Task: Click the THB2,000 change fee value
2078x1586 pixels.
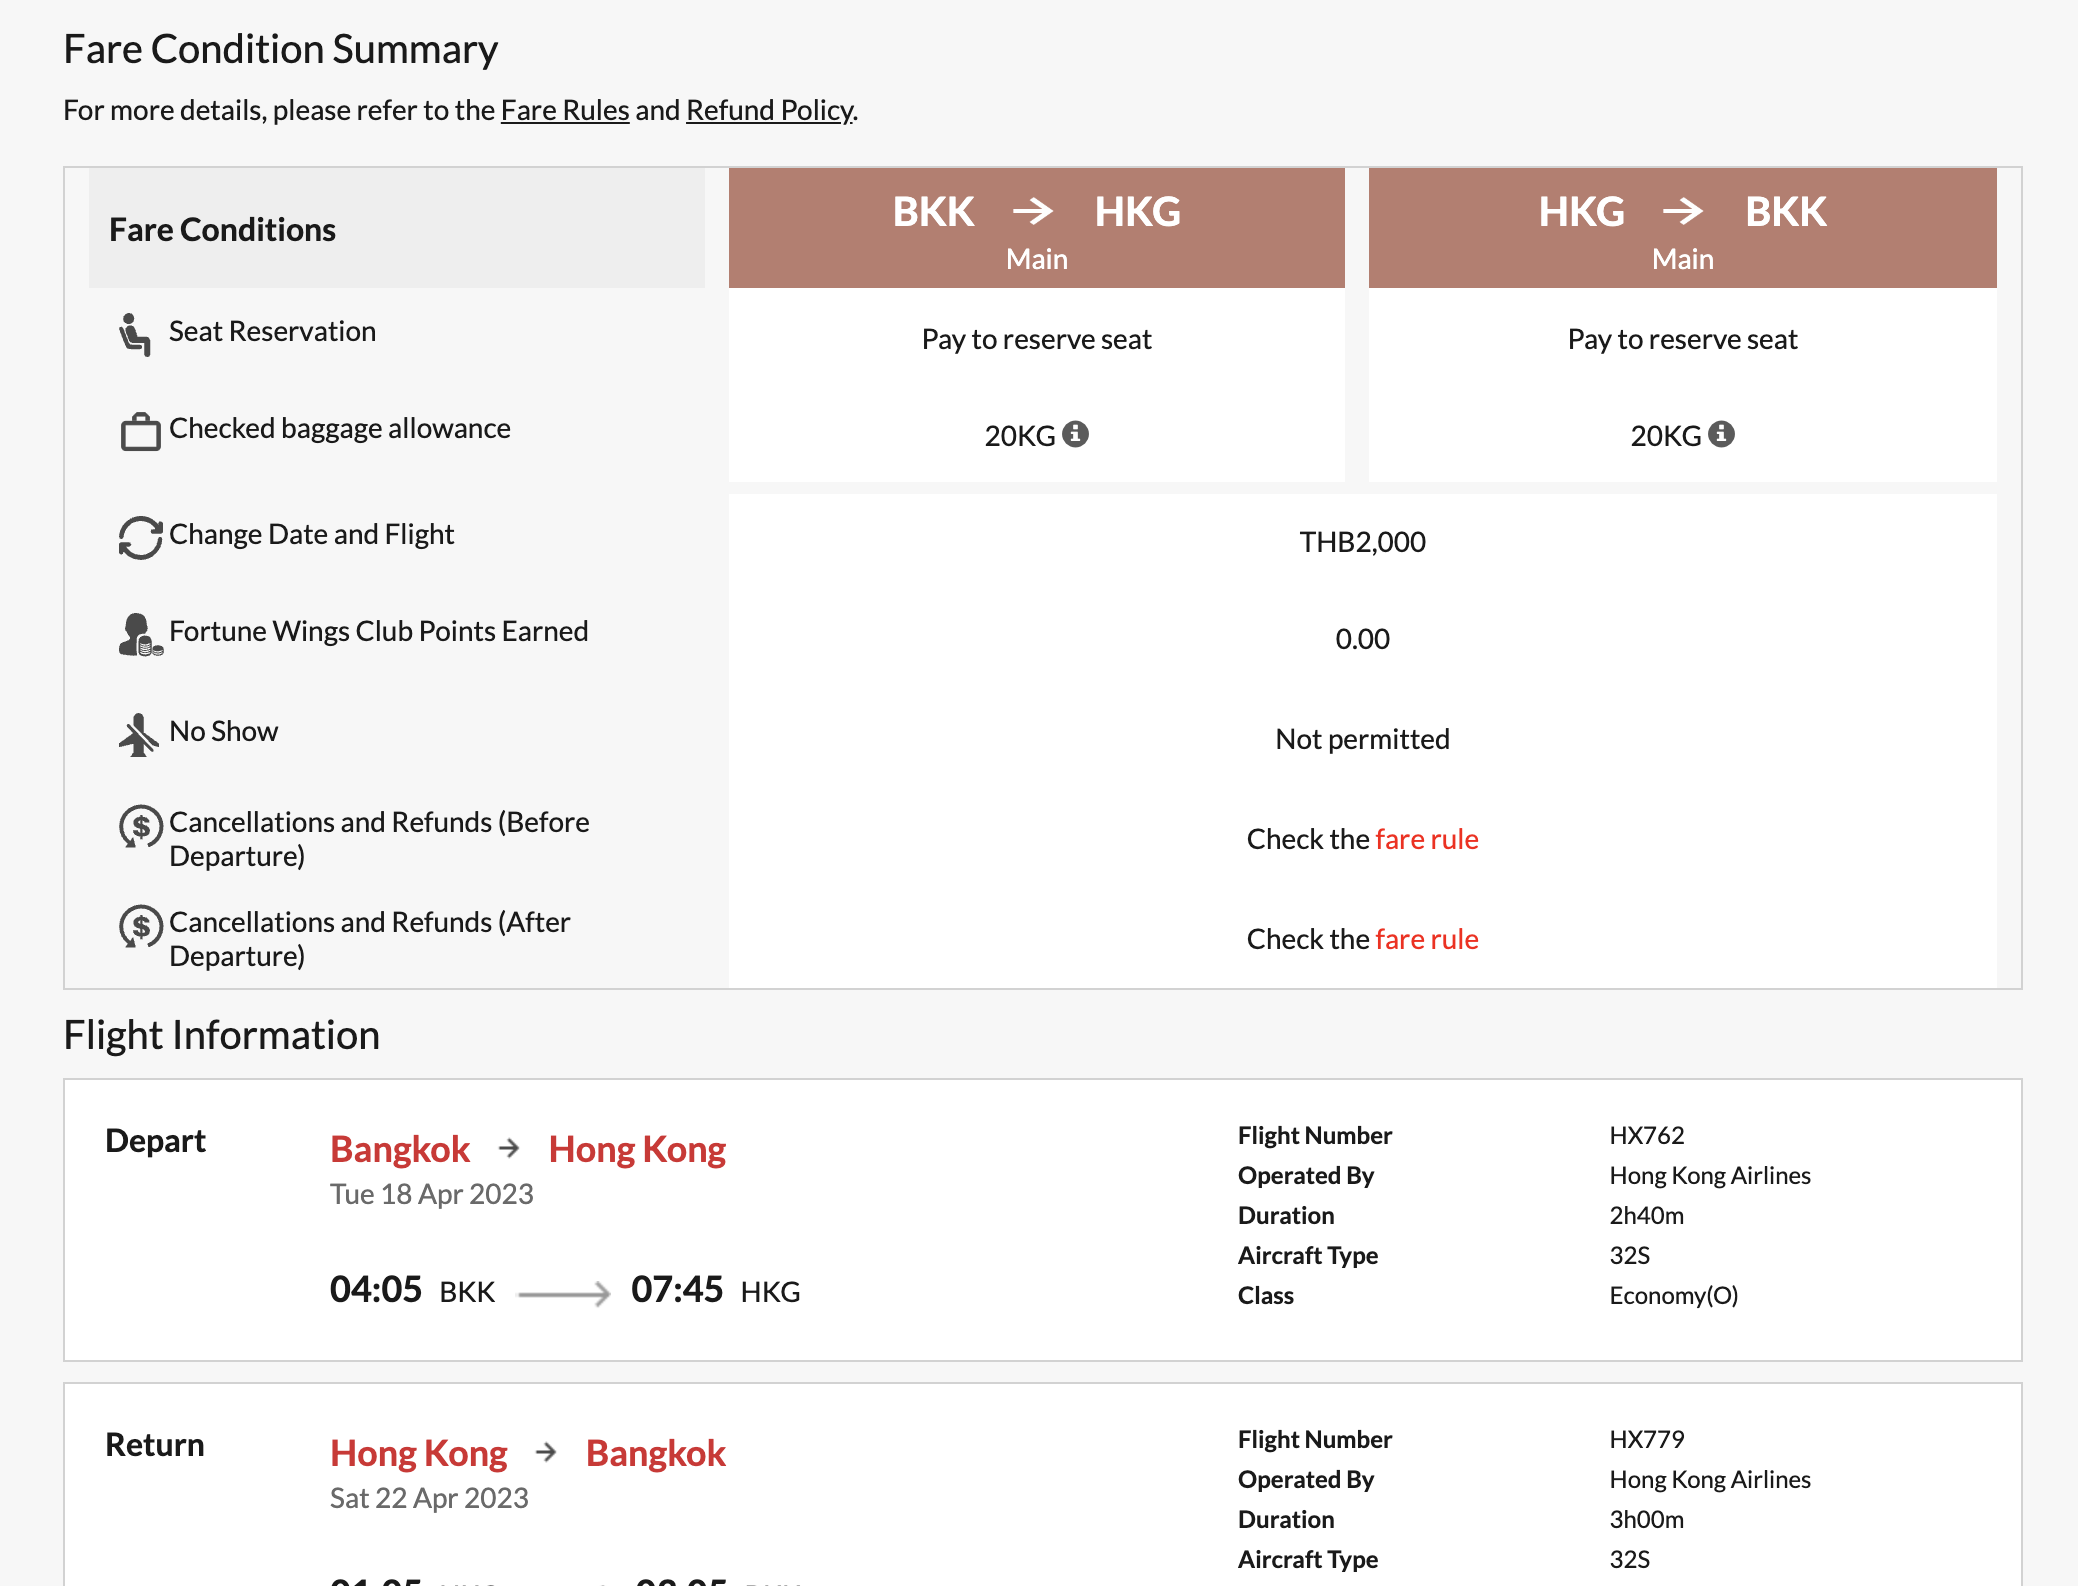Action: (1362, 542)
